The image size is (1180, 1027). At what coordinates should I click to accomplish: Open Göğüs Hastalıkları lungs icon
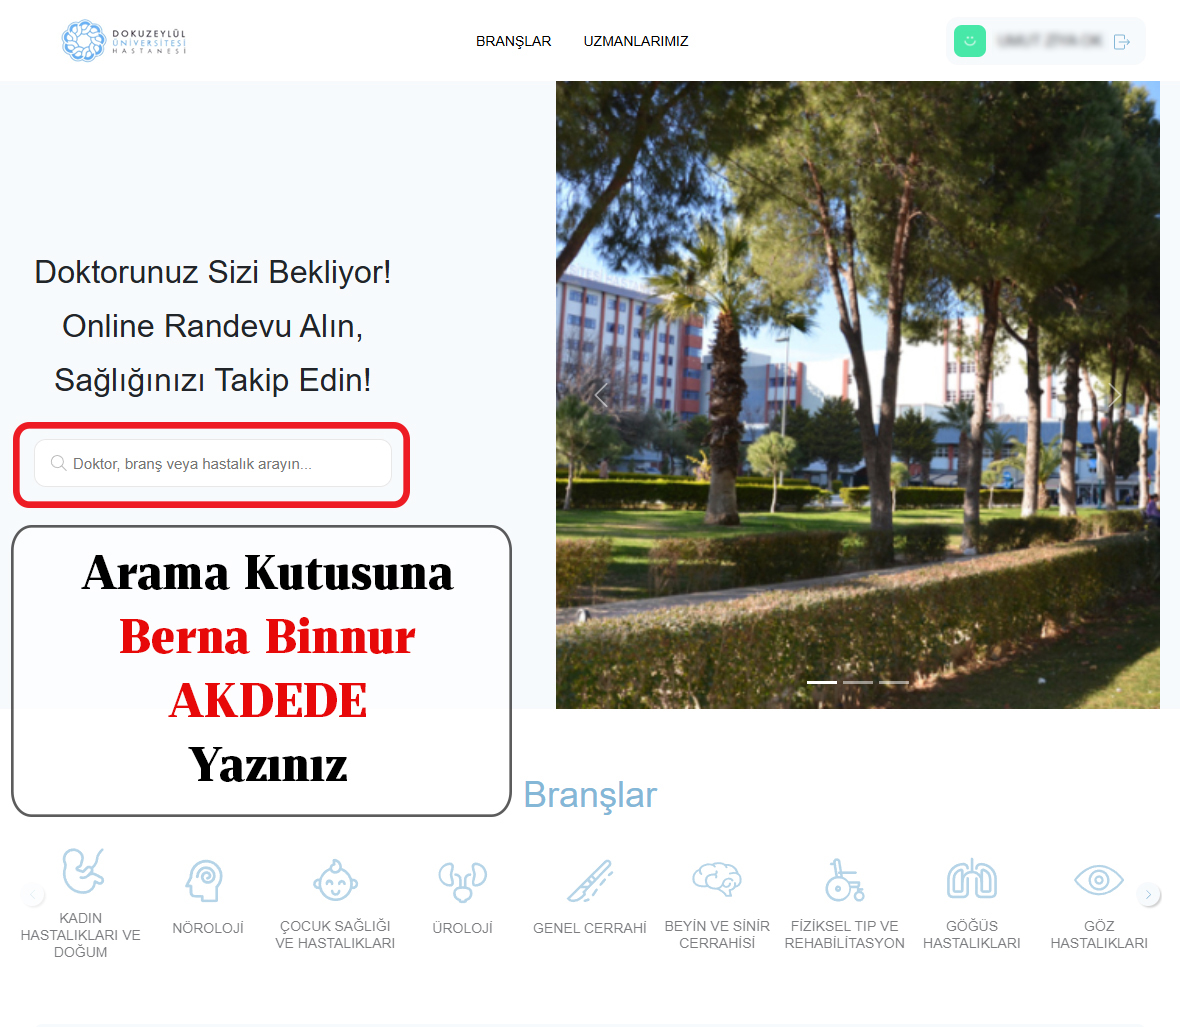tap(972, 879)
